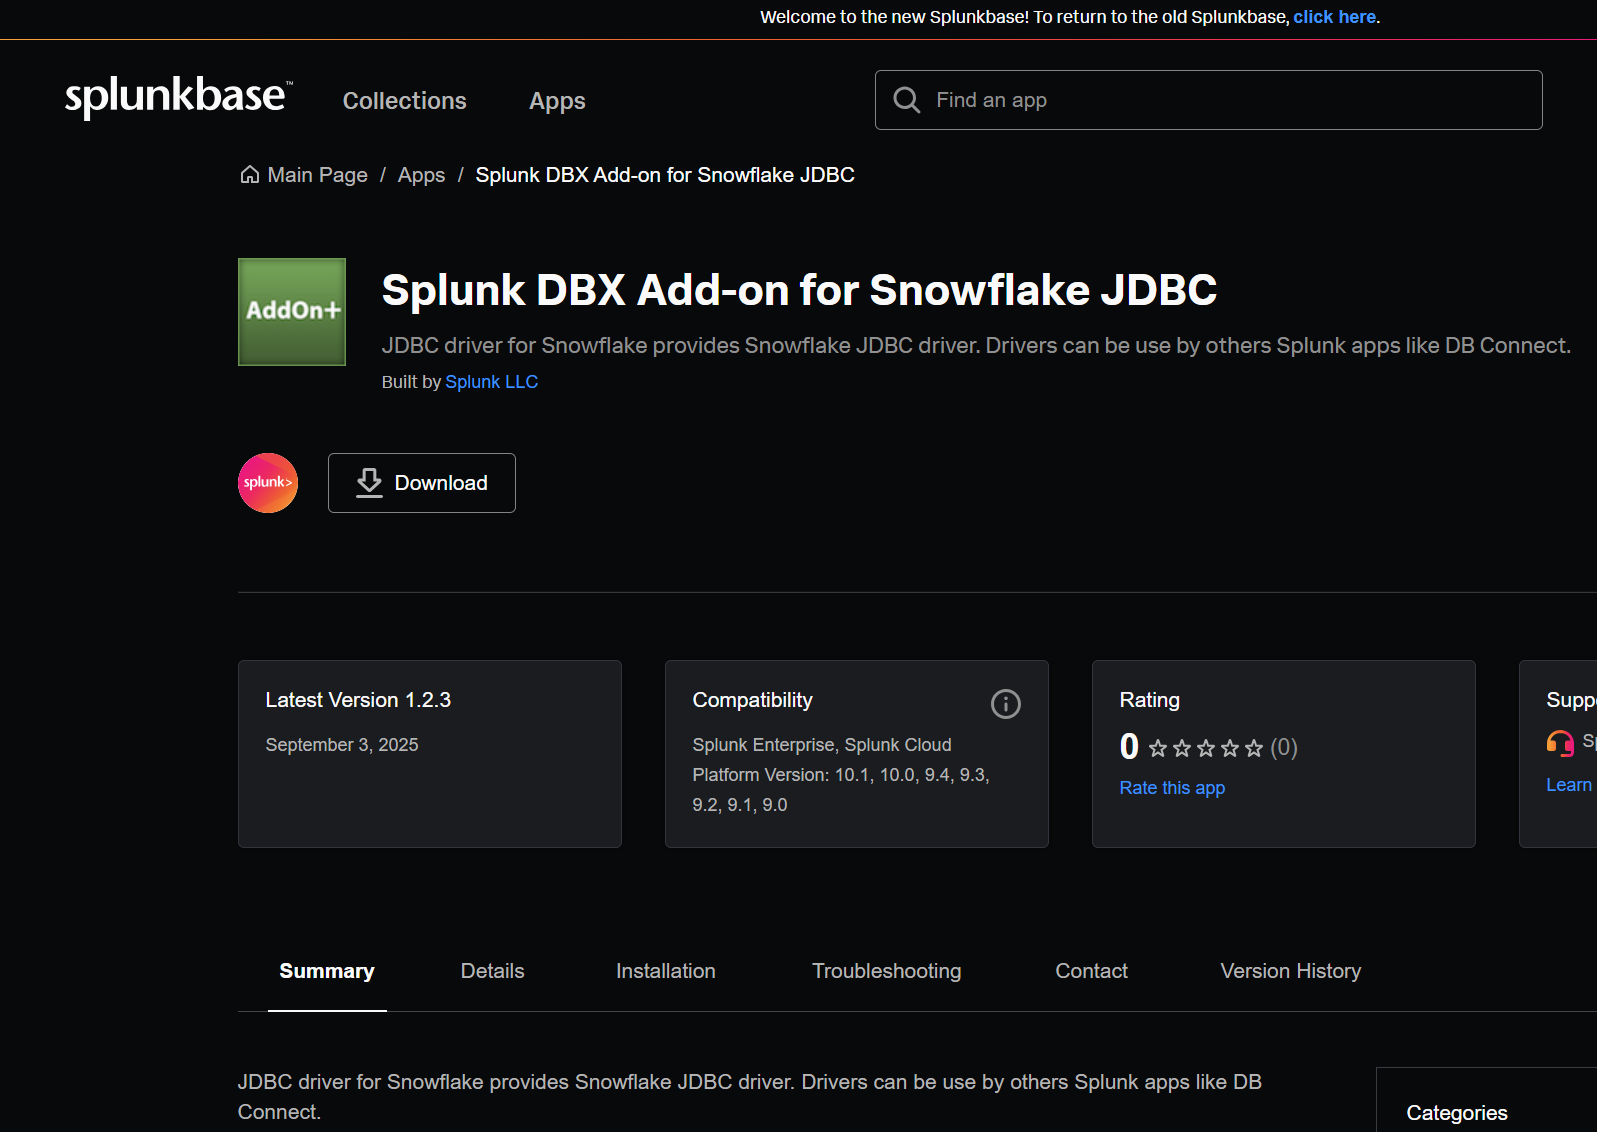Click the 'Categories' heading
Image resolution: width=1597 pixels, height=1132 pixels.
click(x=1457, y=1113)
